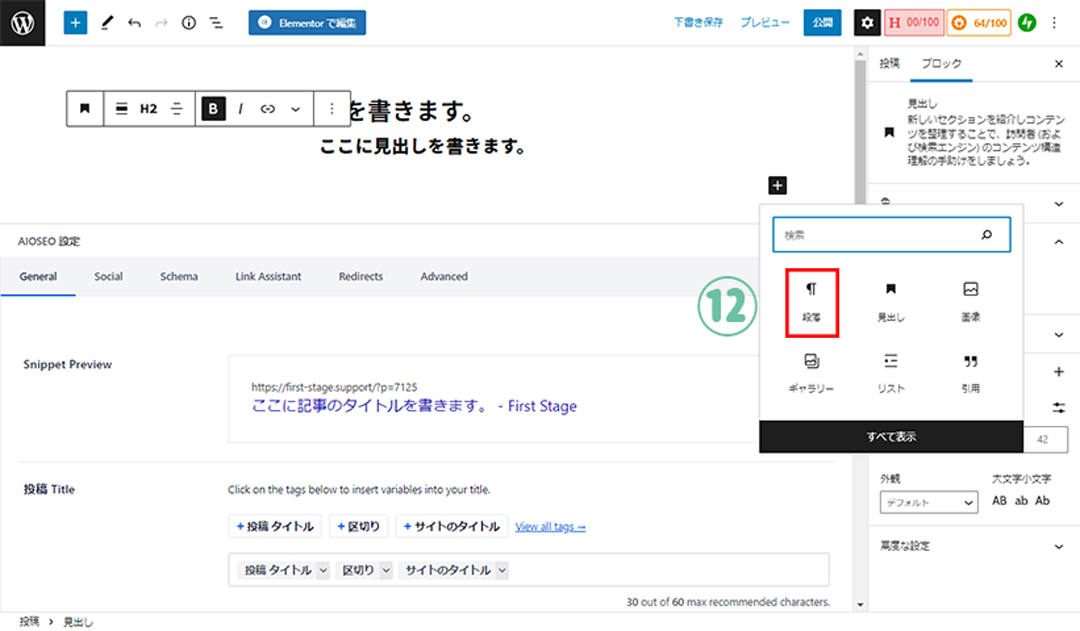Toggle the settings gear icon
This screenshot has height=631, width=1080.
(867, 22)
